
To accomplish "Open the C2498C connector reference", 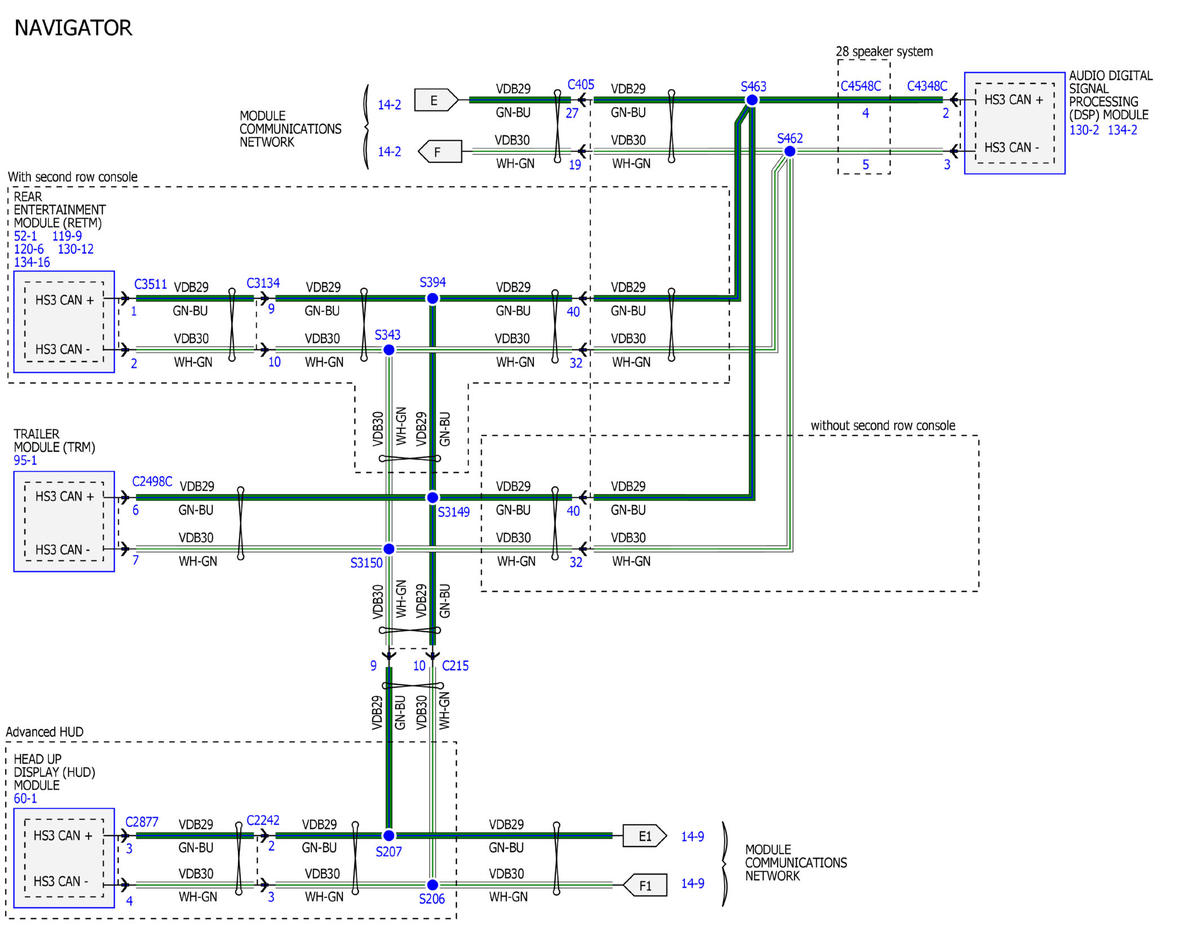I will tap(152, 482).
